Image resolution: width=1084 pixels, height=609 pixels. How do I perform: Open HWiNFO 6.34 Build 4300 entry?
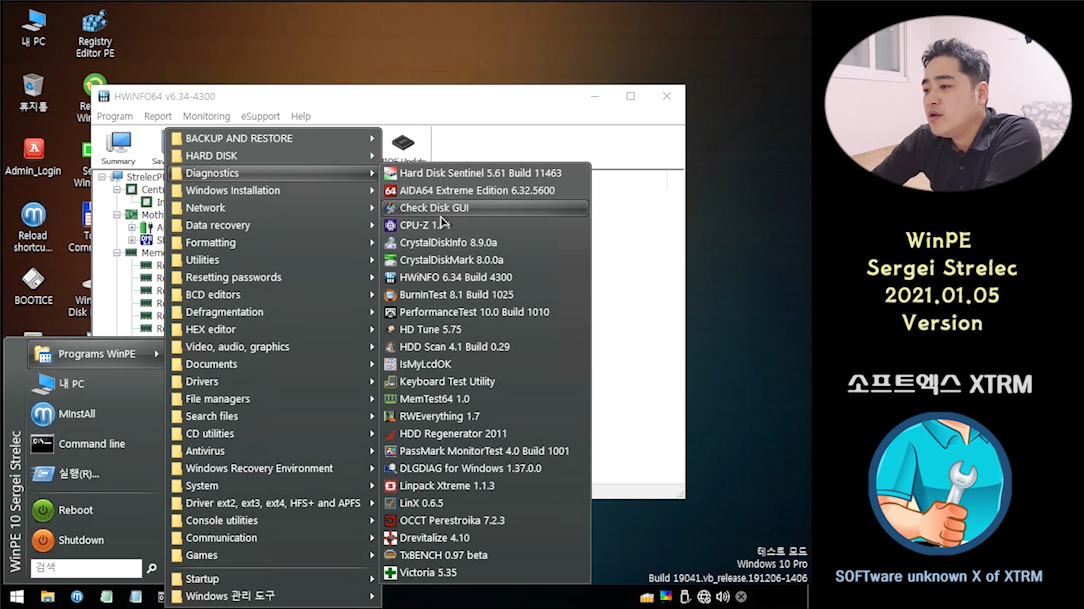click(x=485, y=277)
